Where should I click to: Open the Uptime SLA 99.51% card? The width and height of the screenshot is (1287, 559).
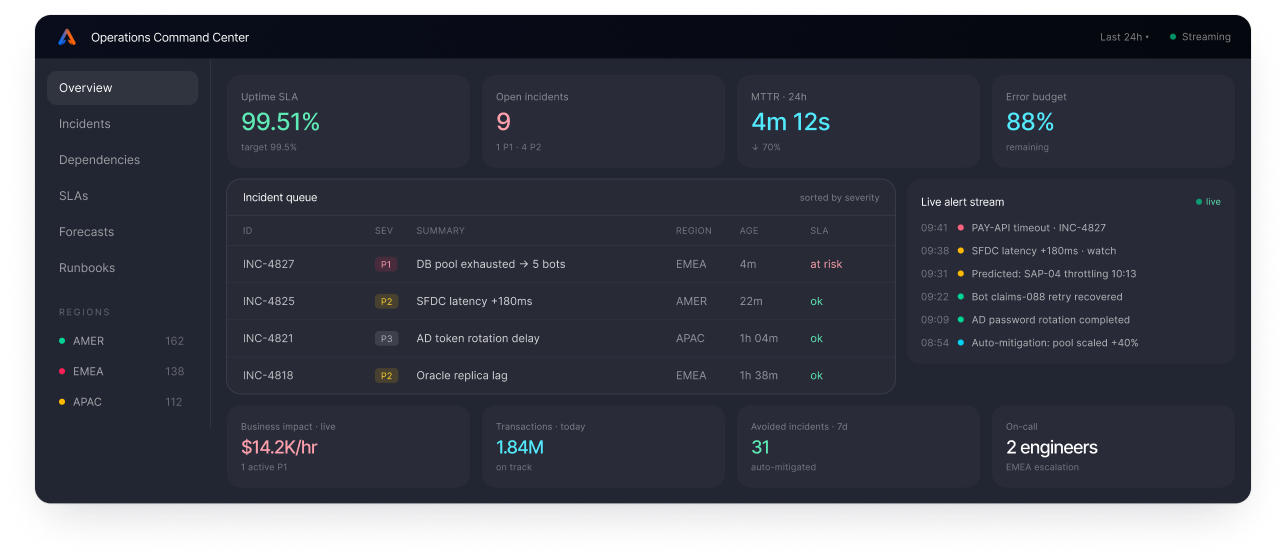click(x=348, y=121)
